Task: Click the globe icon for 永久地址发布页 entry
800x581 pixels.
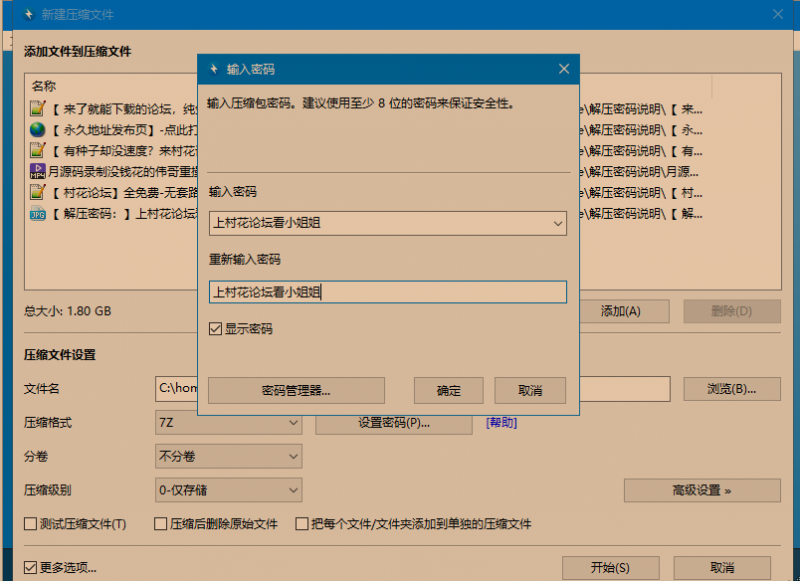Action: pyautogui.click(x=37, y=129)
